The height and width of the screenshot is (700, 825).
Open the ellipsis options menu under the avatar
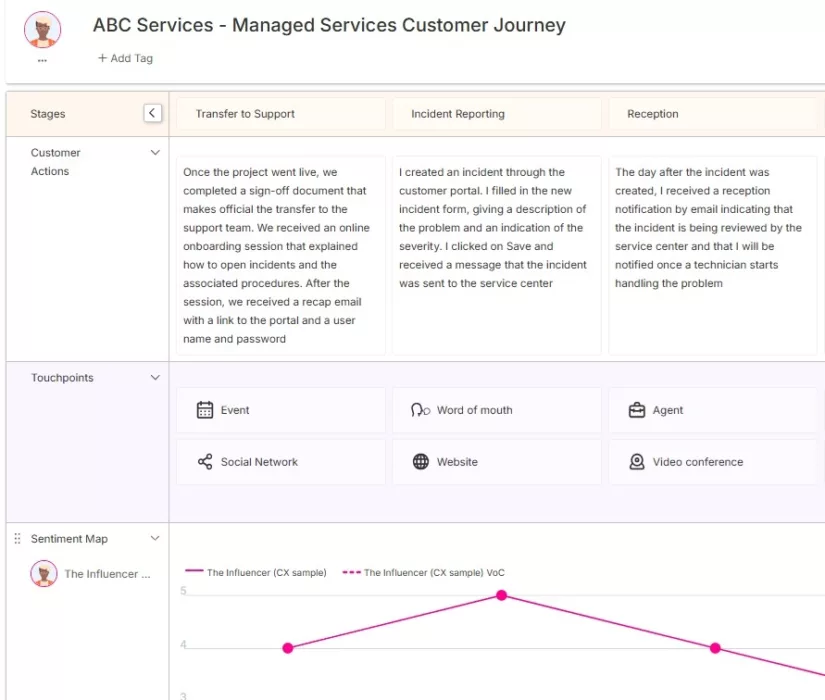(x=41, y=61)
